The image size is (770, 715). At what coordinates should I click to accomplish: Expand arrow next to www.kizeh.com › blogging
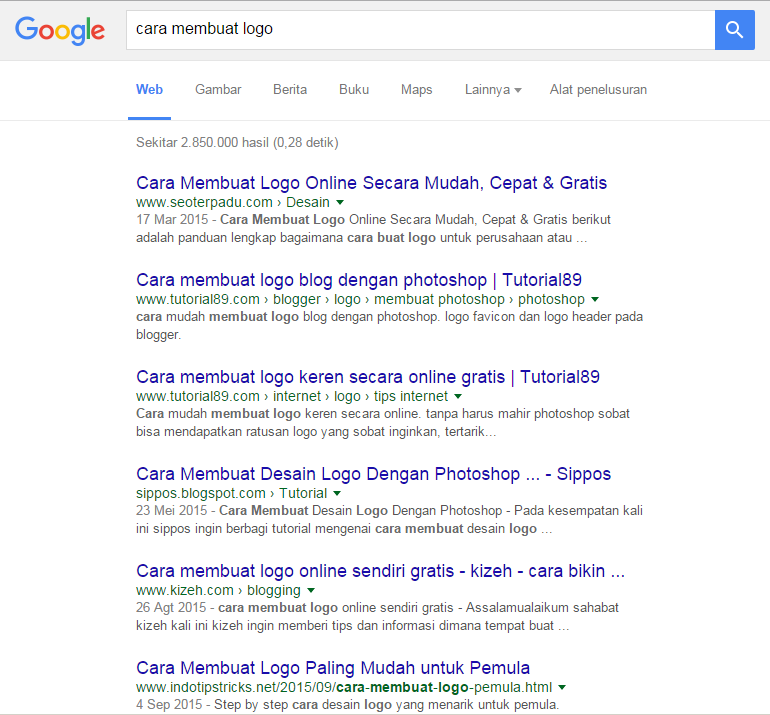tap(311, 590)
